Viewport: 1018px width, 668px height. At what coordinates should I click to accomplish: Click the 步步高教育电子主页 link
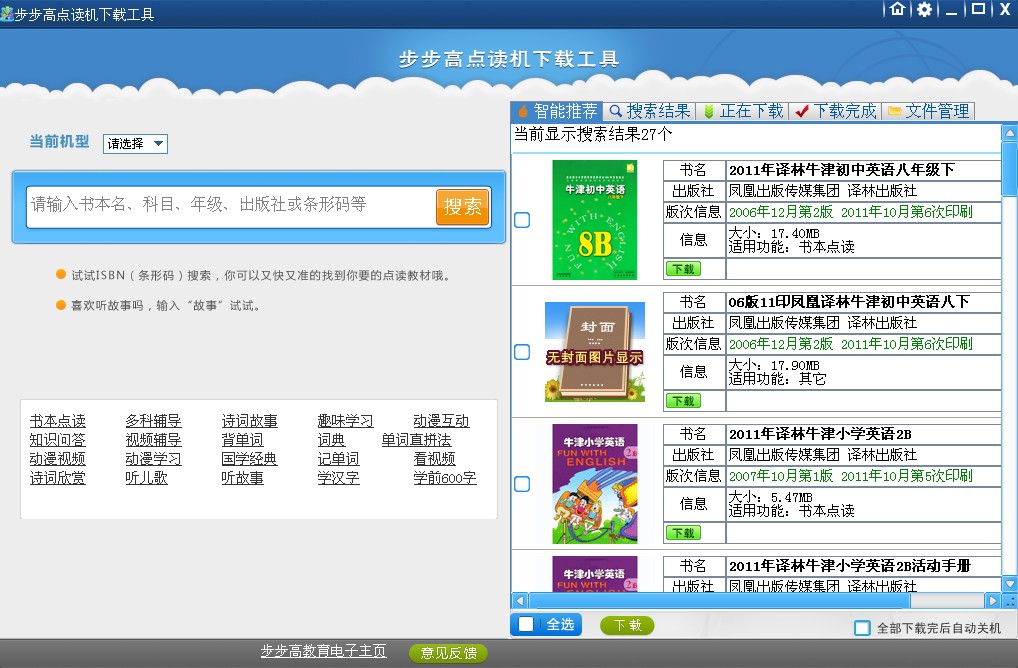(323, 651)
